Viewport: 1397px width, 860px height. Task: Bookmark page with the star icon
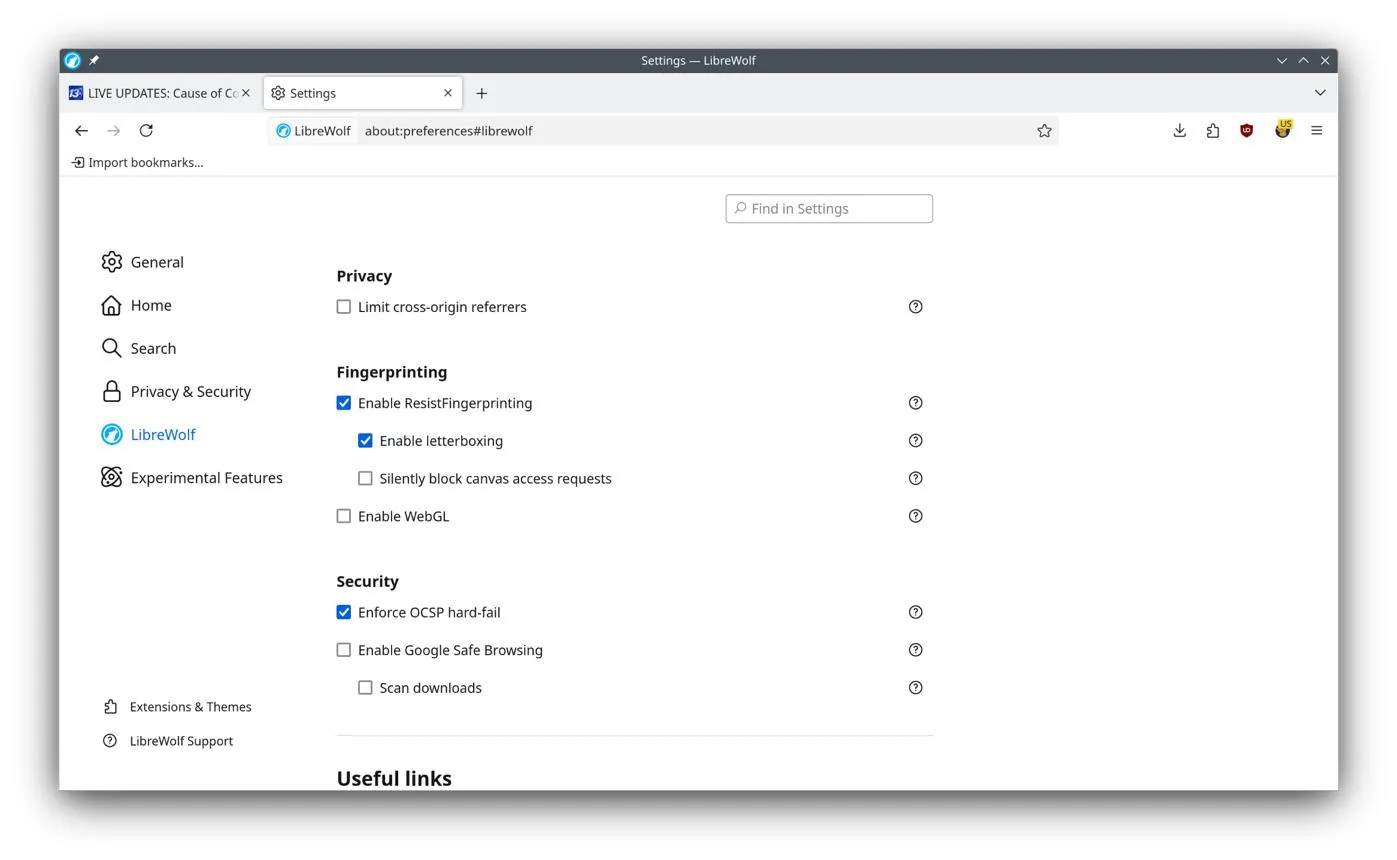(x=1044, y=131)
